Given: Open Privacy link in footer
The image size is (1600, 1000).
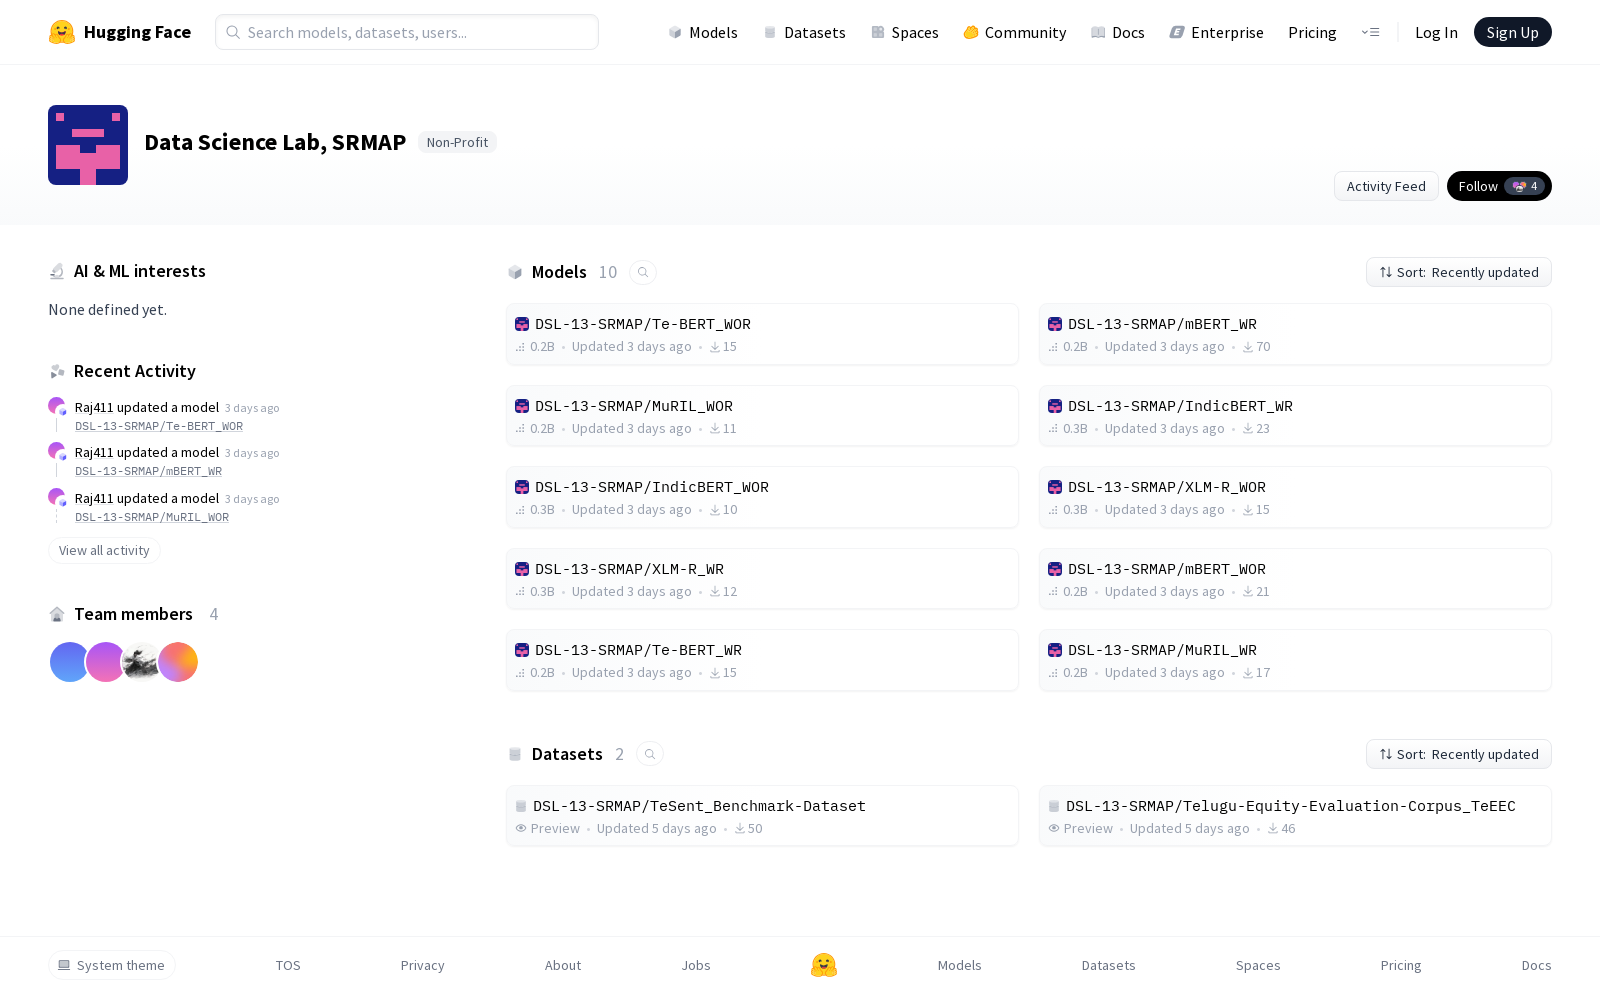Looking at the screenshot, I should tap(422, 965).
